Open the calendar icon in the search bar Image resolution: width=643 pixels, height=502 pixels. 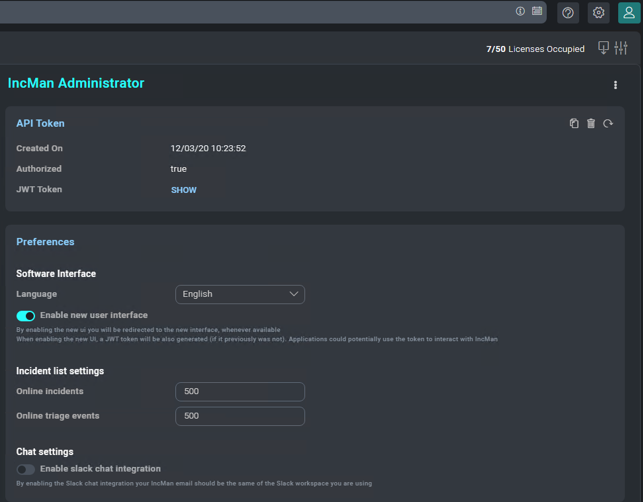coord(537,11)
